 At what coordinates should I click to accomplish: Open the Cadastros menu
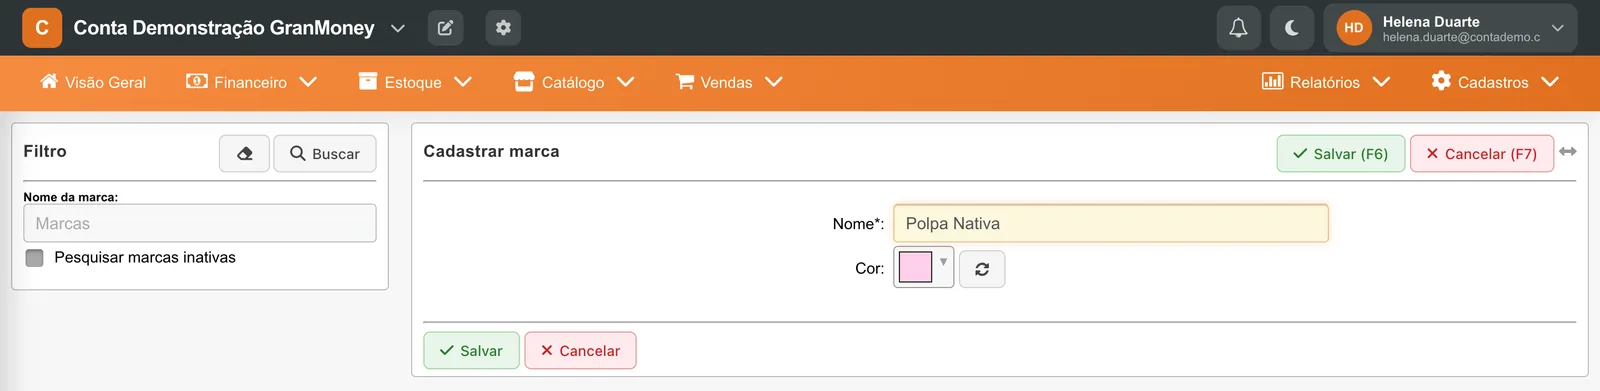1495,82
